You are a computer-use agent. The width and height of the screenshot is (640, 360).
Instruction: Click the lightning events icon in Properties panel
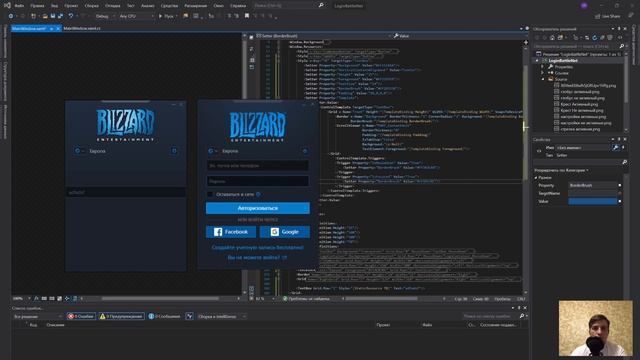pyautogui.click(x=623, y=147)
